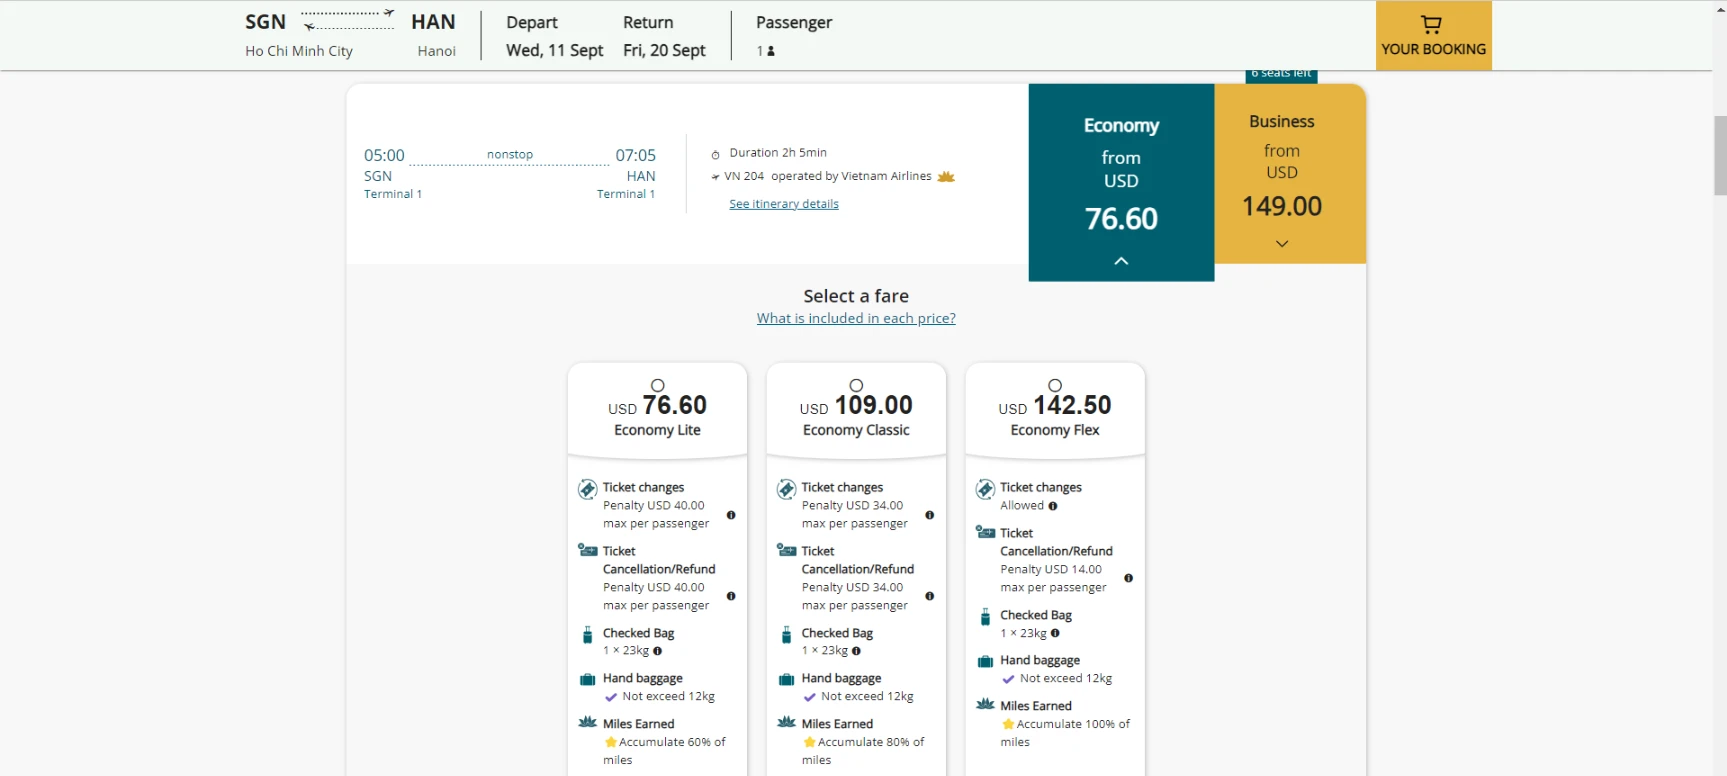Screen dimensions: 1727x776
Task: Click Economy Lite Miles Earned lotus icon
Action: (x=588, y=722)
